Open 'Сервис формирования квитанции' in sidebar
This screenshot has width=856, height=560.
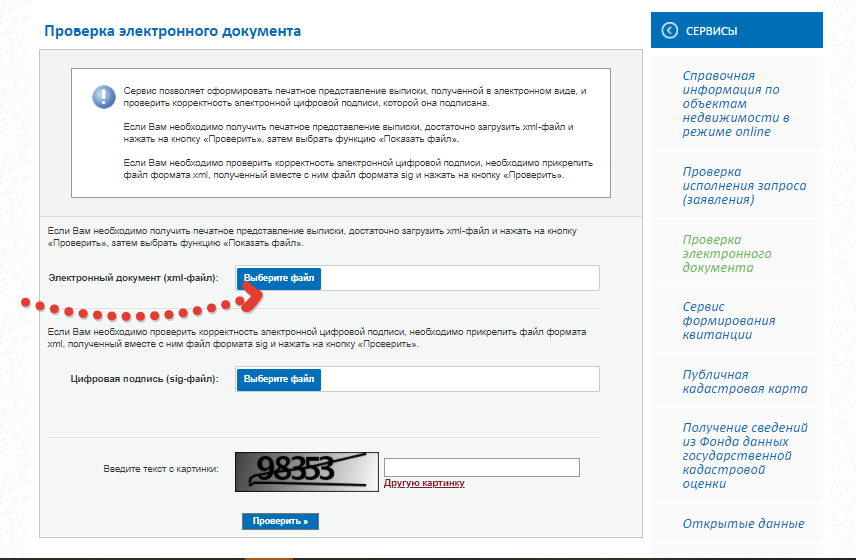click(728, 320)
